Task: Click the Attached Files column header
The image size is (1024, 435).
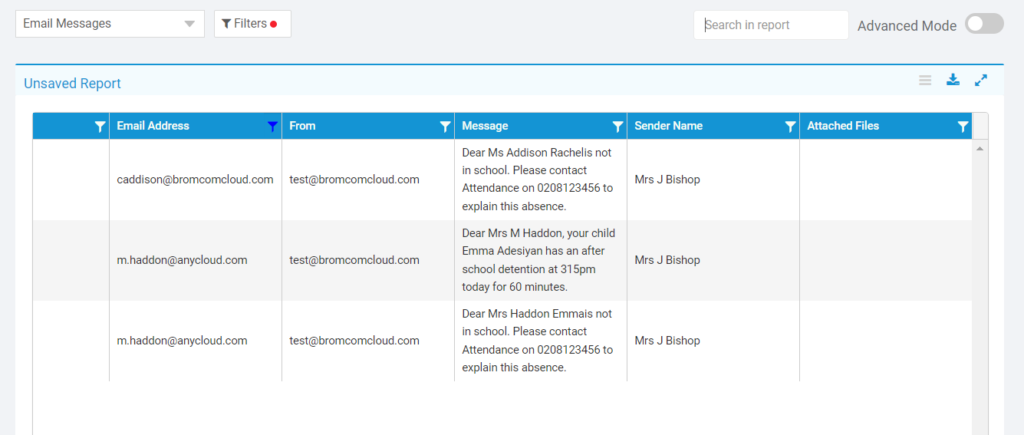Action: 843,126
